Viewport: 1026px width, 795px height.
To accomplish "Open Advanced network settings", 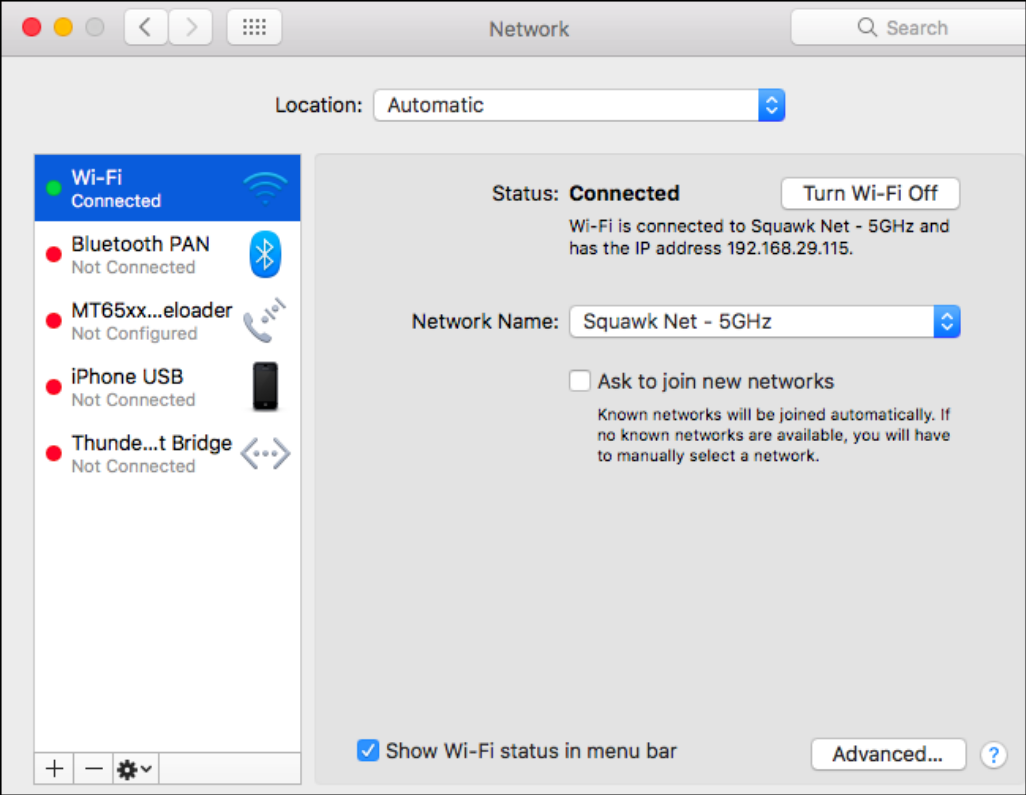I will coord(887,755).
